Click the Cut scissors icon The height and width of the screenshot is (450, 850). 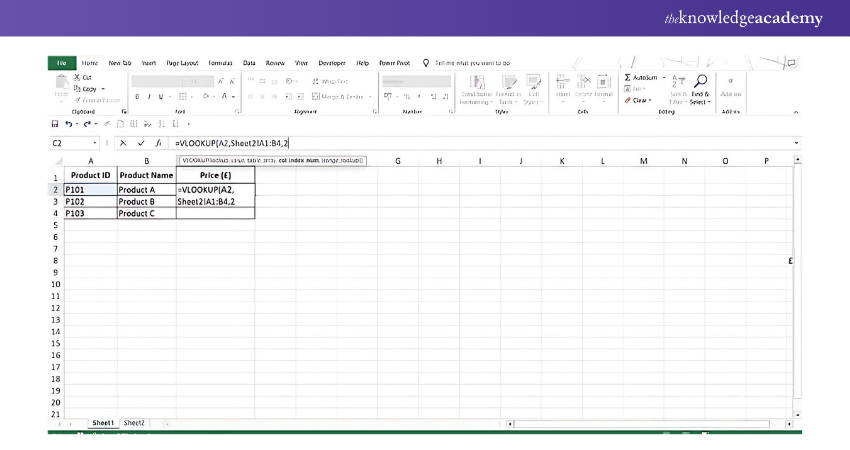click(x=77, y=77)
